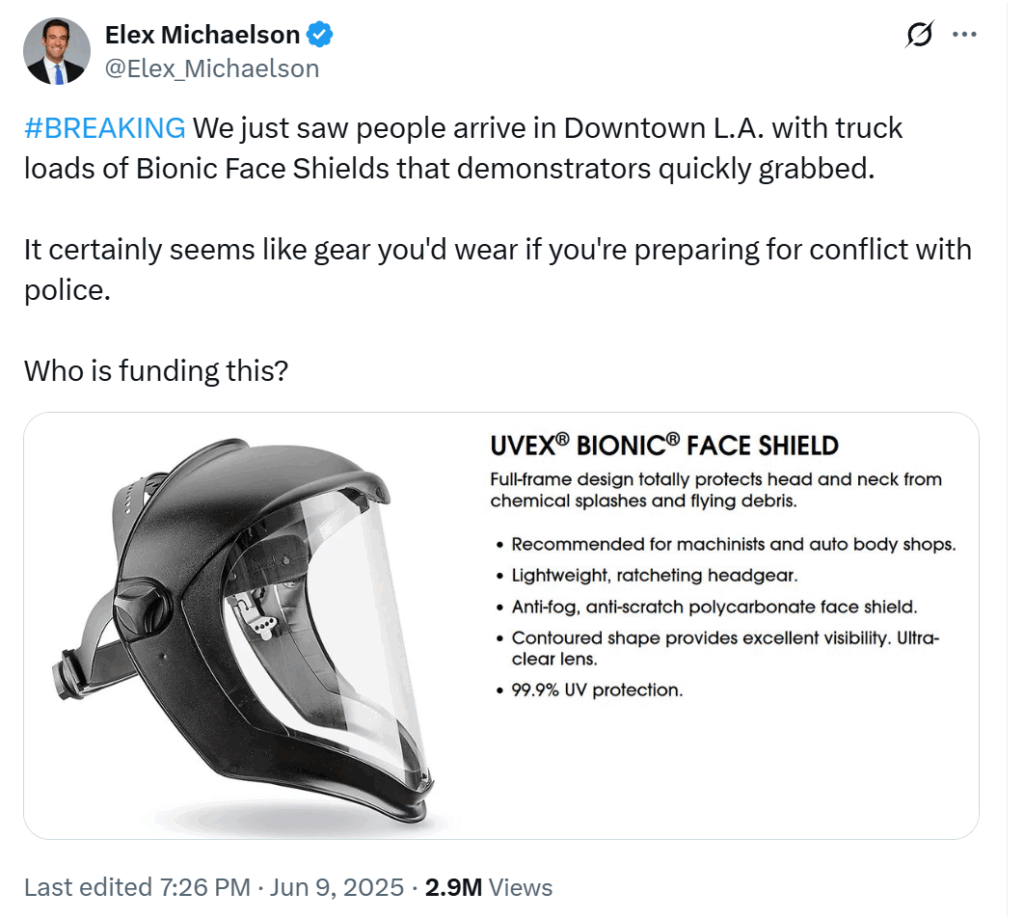Click the display name Elex Michaelson

(x=202, y=35)
